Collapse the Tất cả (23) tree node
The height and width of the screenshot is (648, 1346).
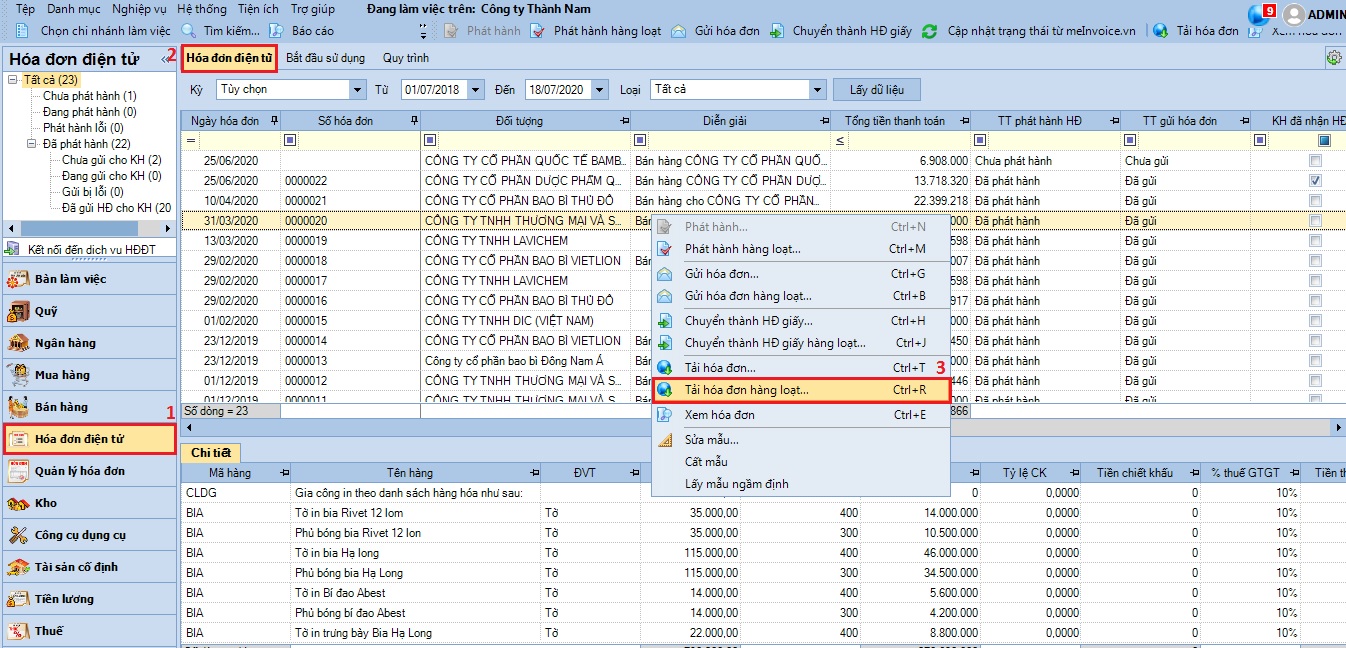(13, 80)
